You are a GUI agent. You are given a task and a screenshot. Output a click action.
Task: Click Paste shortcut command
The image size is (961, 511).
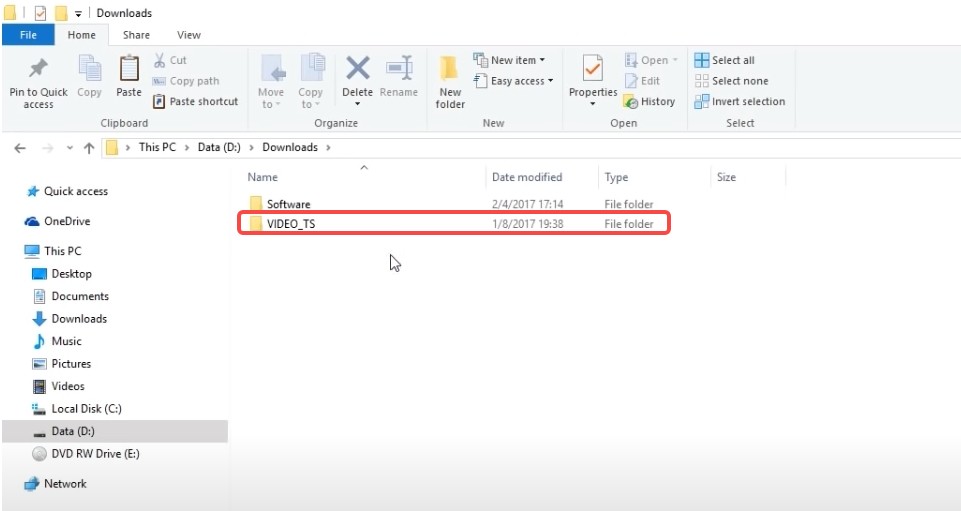195,101
